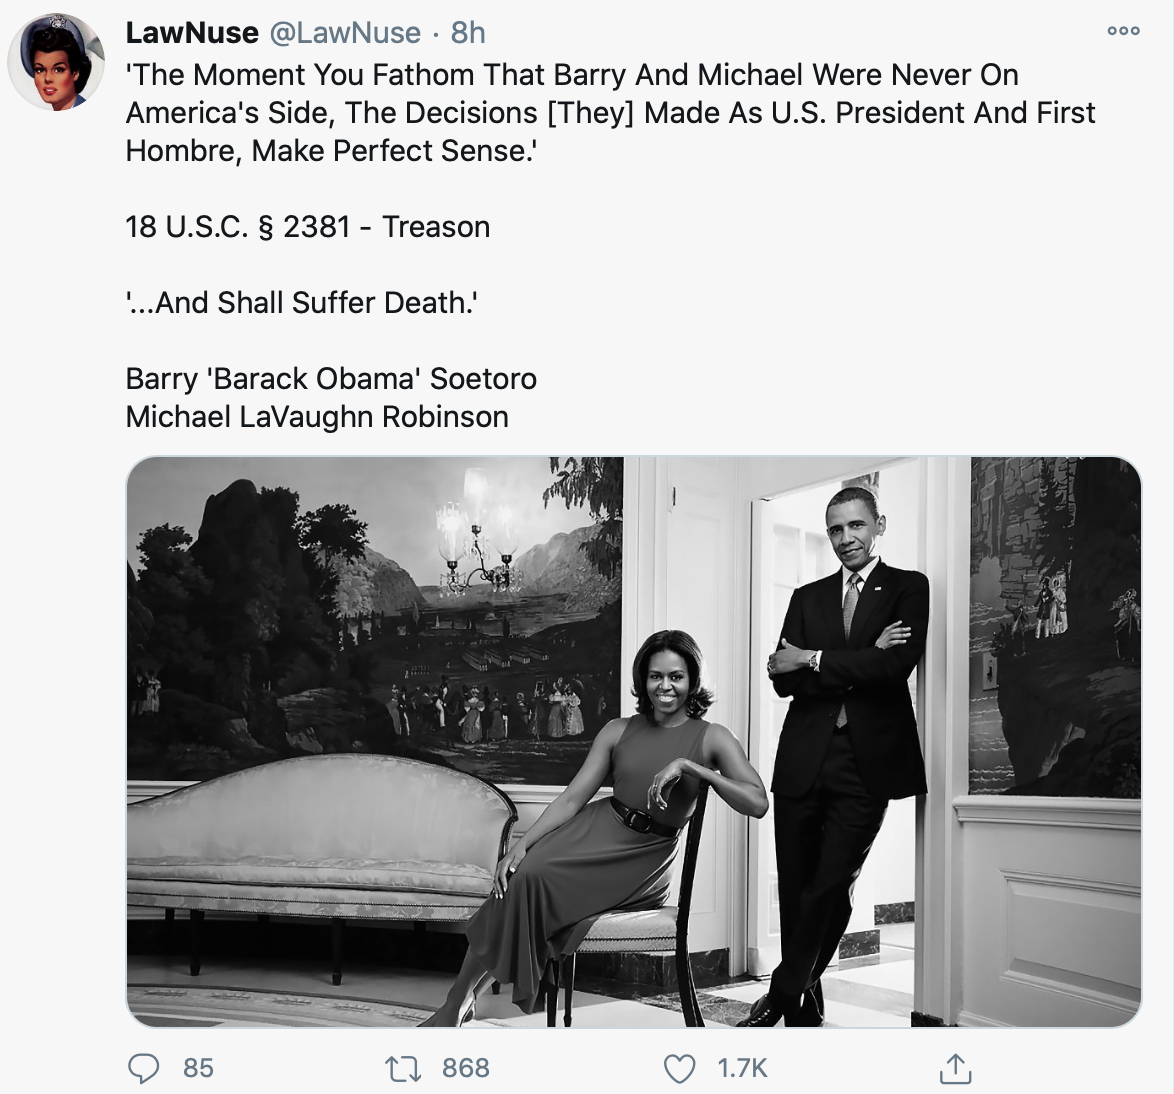Click the line '18 U.S.C. § 2381 - Treason'
Screen dimensions: 1174x1094
click(308, 227)
